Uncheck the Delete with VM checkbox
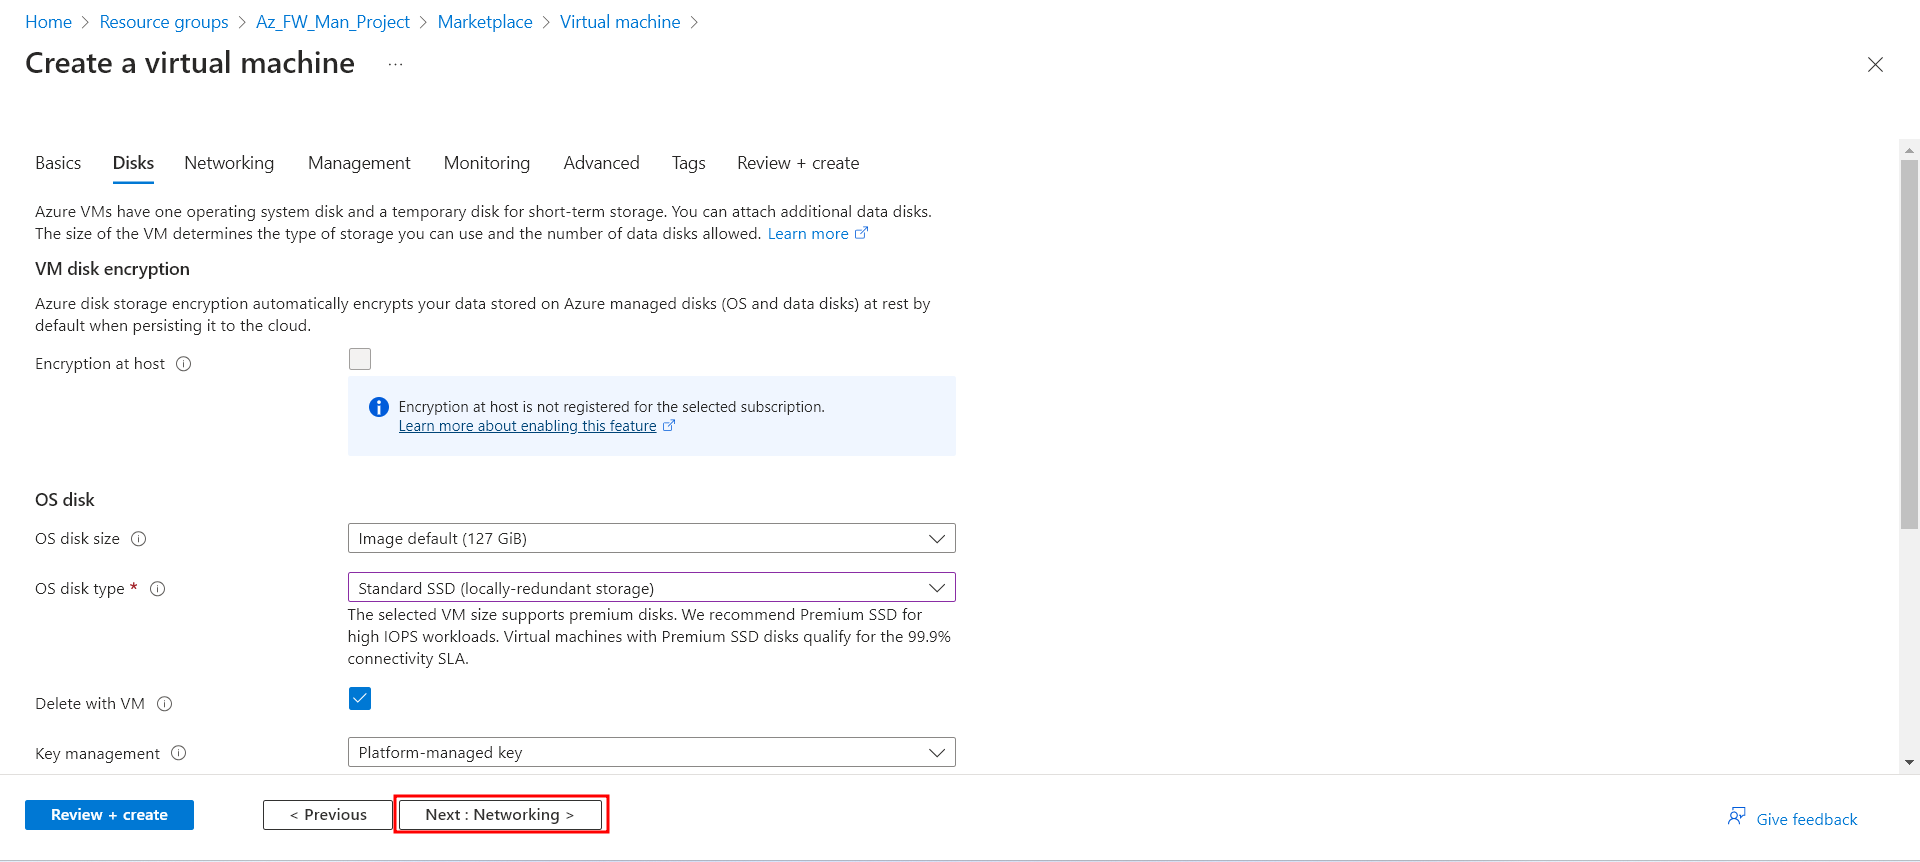Viewport: 1920px width, 862px height. [360, 699]
